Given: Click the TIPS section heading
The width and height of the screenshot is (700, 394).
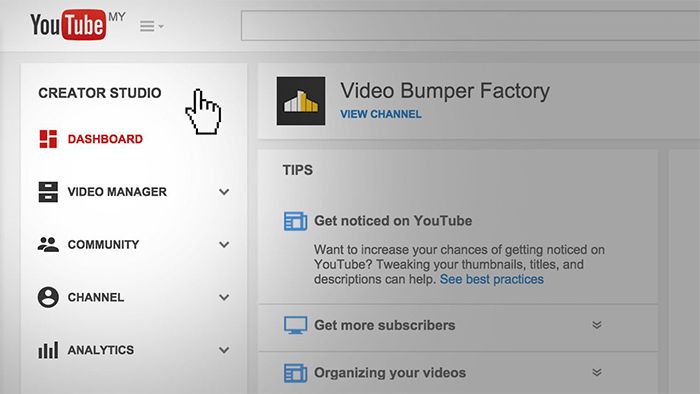Looking at the screenshot, I should click(298, 170).
